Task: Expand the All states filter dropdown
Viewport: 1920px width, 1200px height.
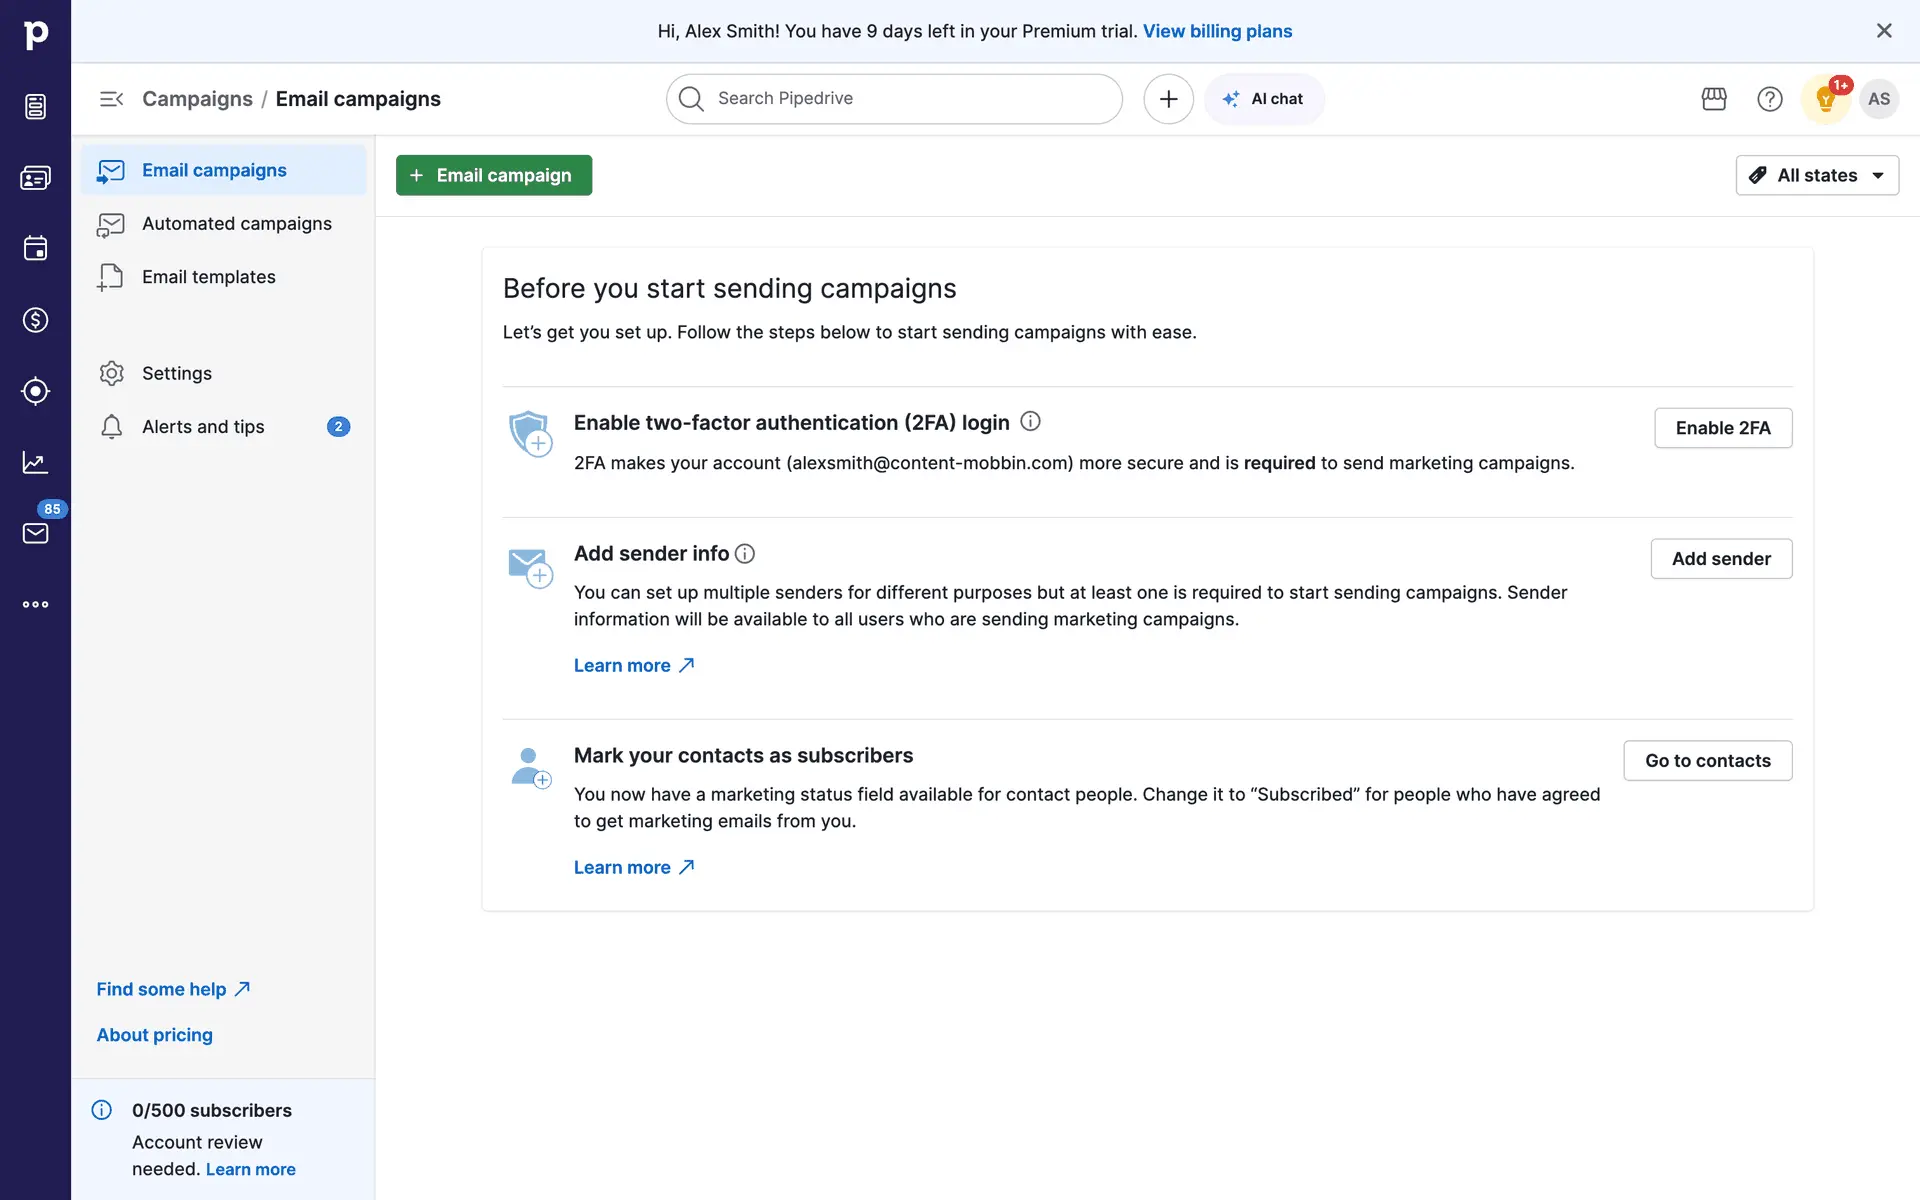Action: 1817,175
